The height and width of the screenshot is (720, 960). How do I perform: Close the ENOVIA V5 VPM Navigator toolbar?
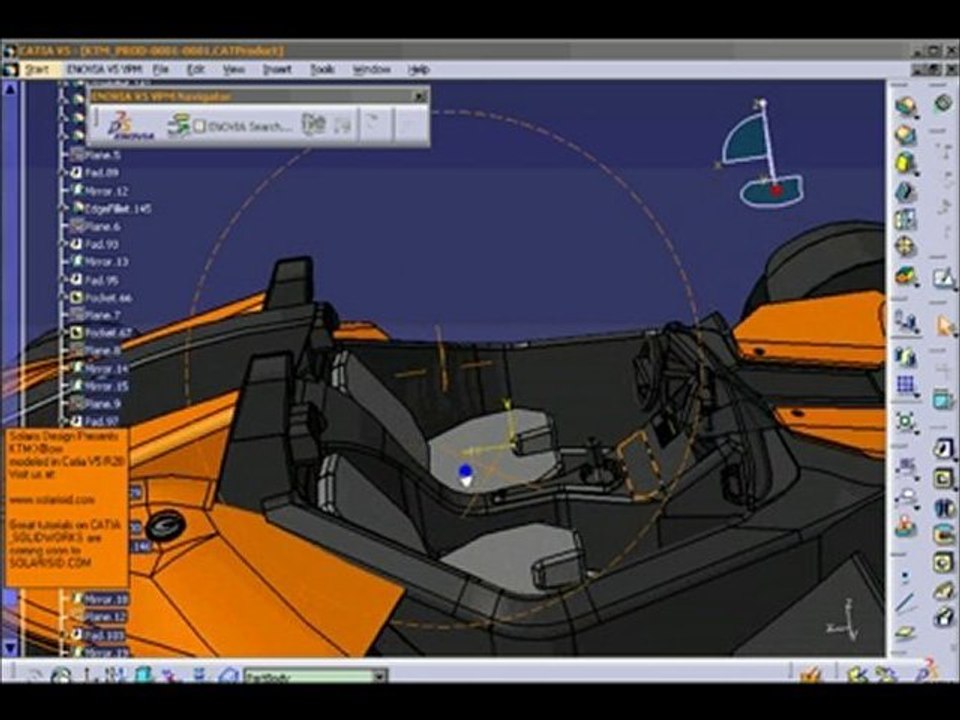420,96
